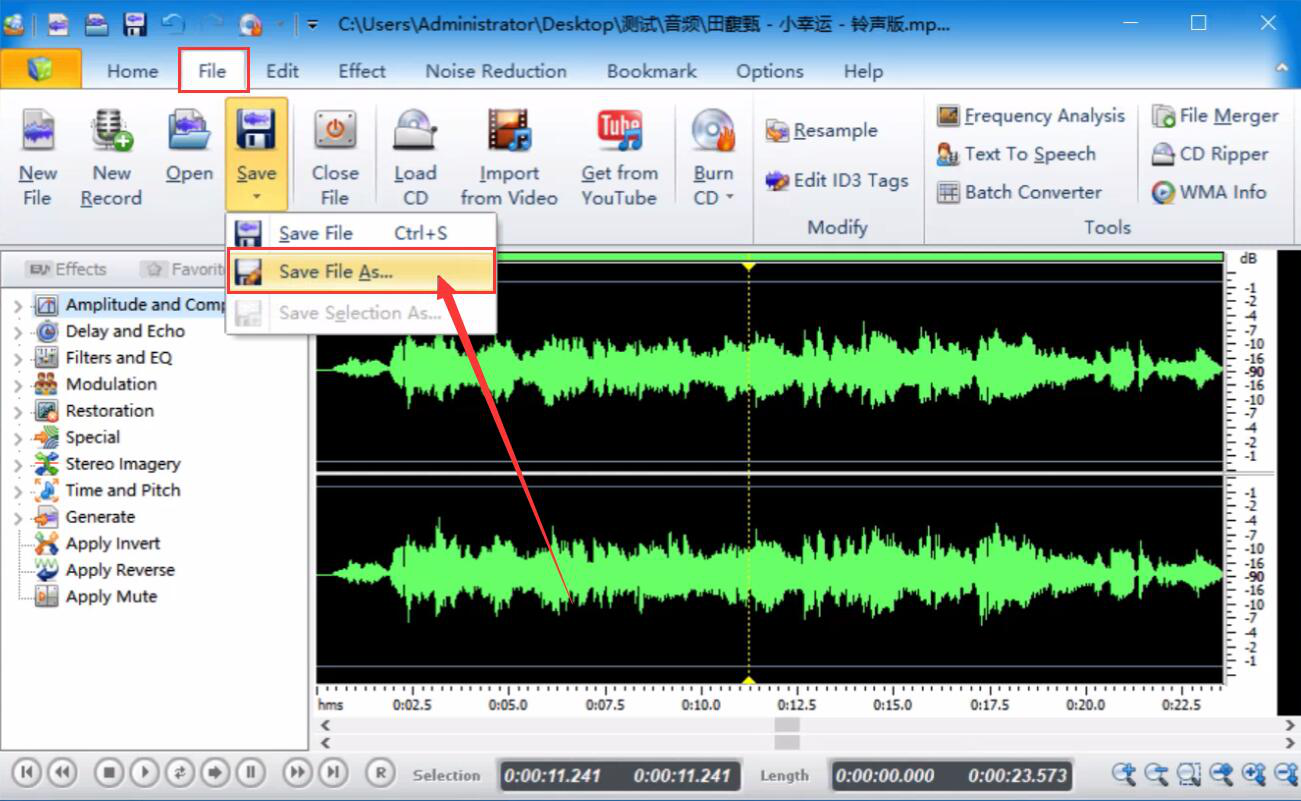
Task: Pause playback with the pause button
Action: [x=250, y=772]
